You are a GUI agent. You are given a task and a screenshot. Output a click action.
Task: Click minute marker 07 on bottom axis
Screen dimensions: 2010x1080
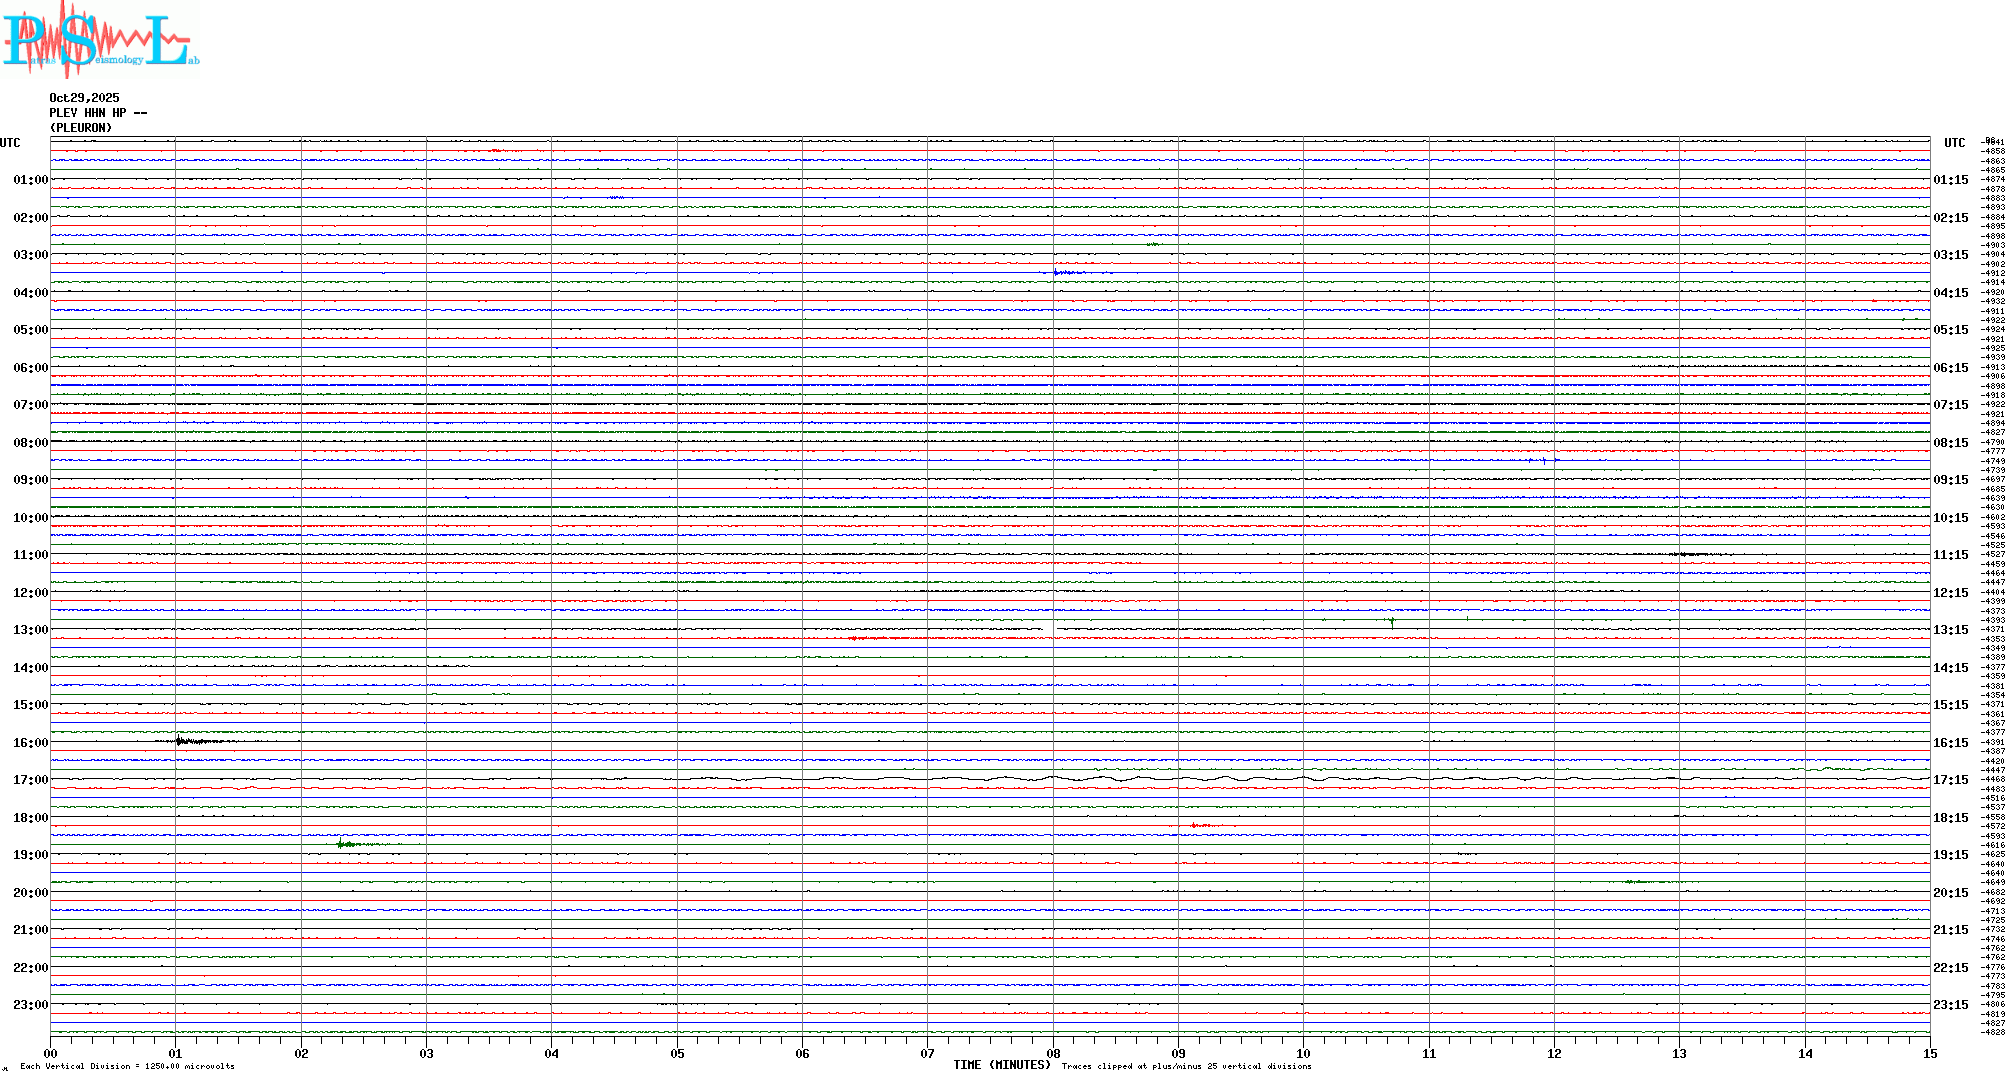928,1053
